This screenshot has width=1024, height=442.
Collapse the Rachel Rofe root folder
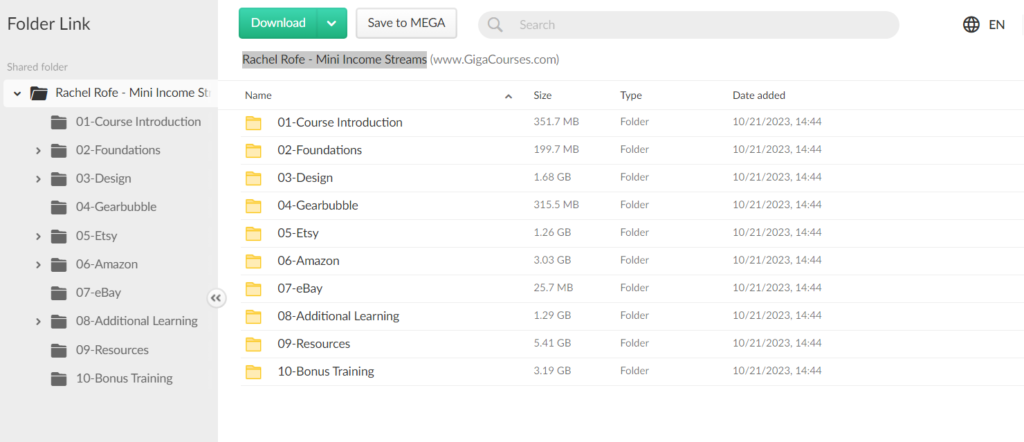(x=17, y=94)
